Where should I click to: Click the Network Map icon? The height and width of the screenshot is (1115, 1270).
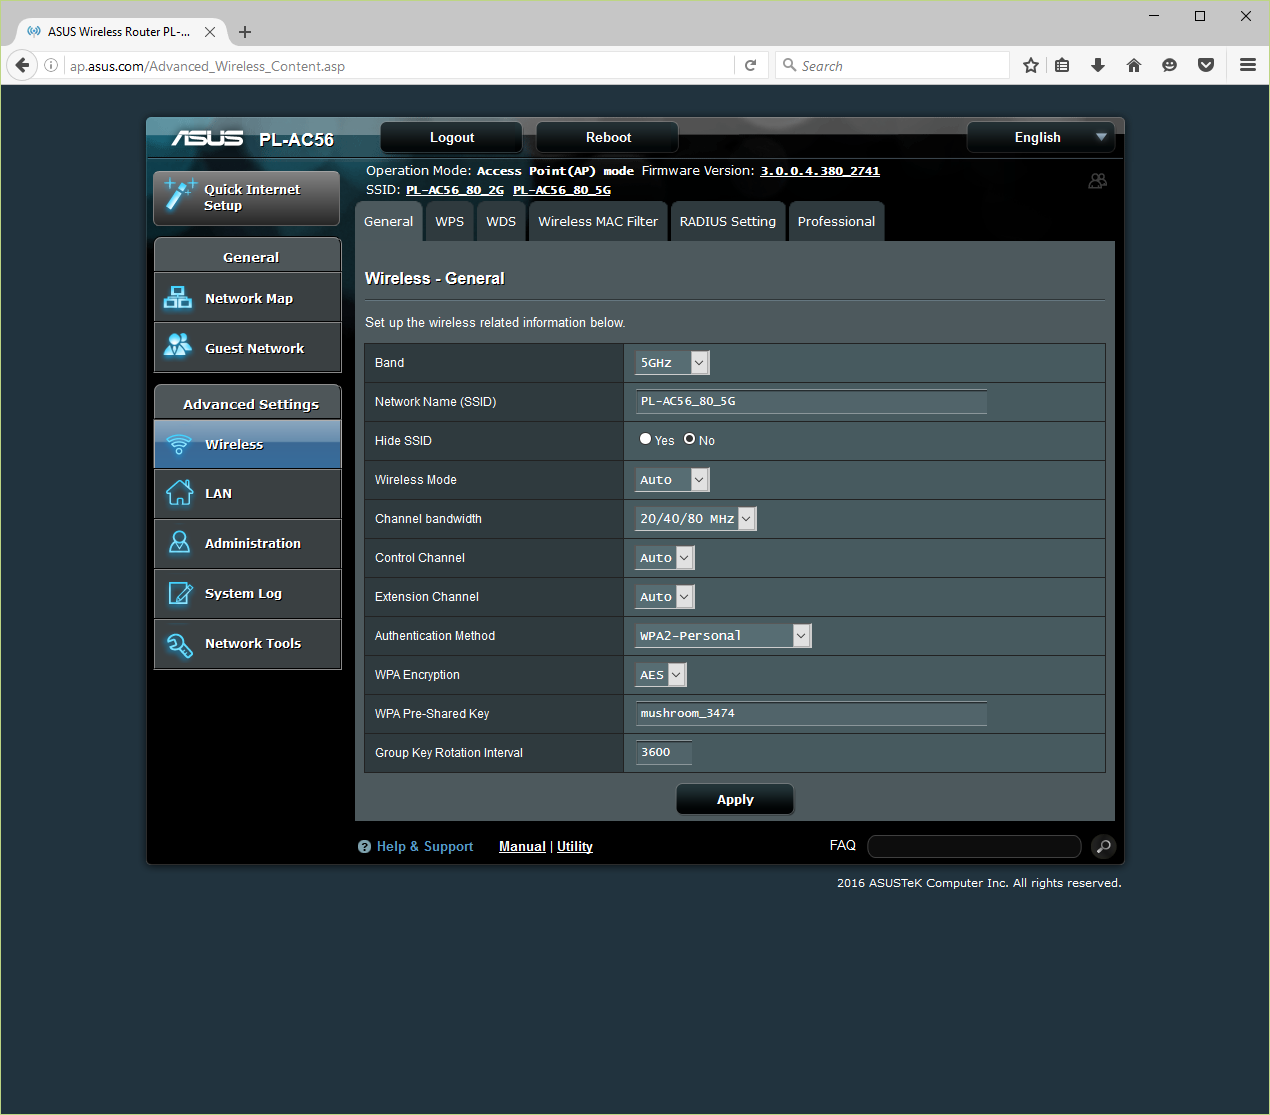coord(178,297)
